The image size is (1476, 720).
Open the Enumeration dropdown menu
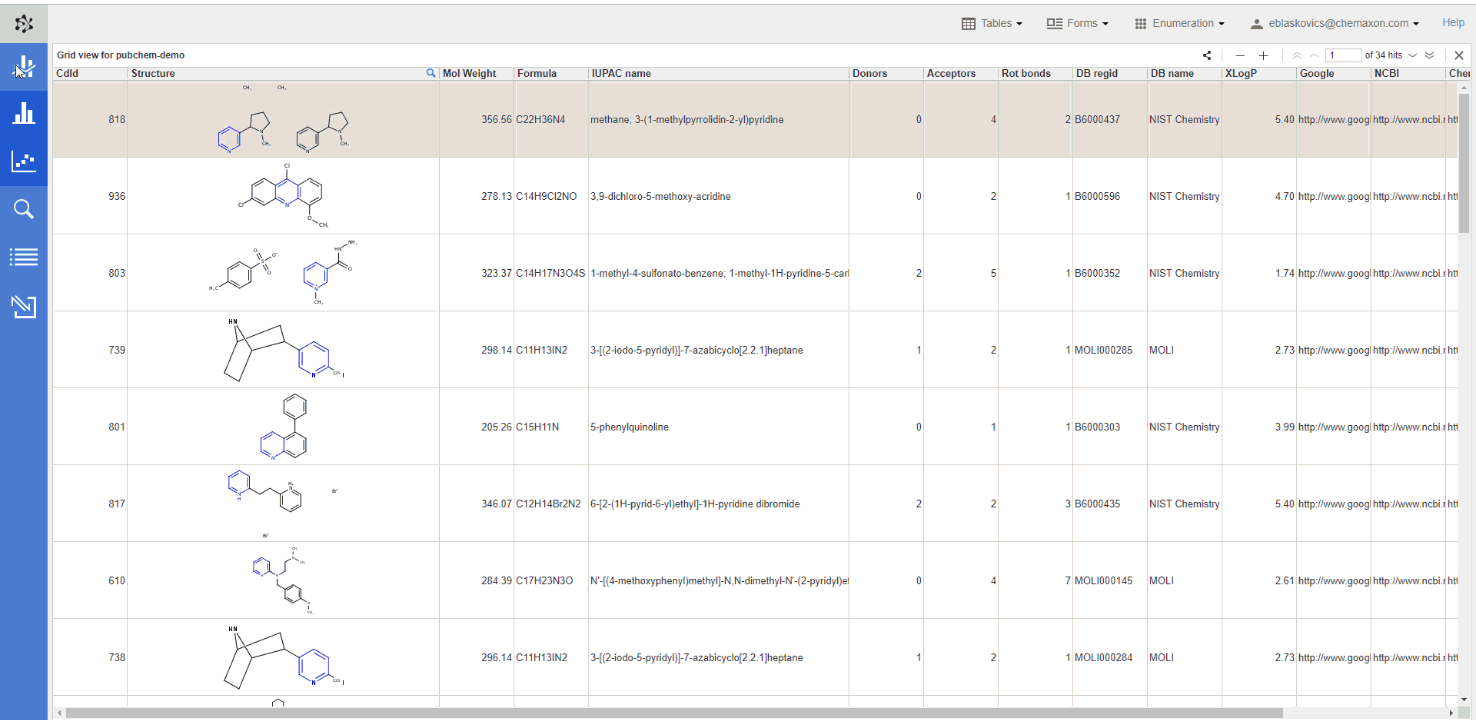1180,23
